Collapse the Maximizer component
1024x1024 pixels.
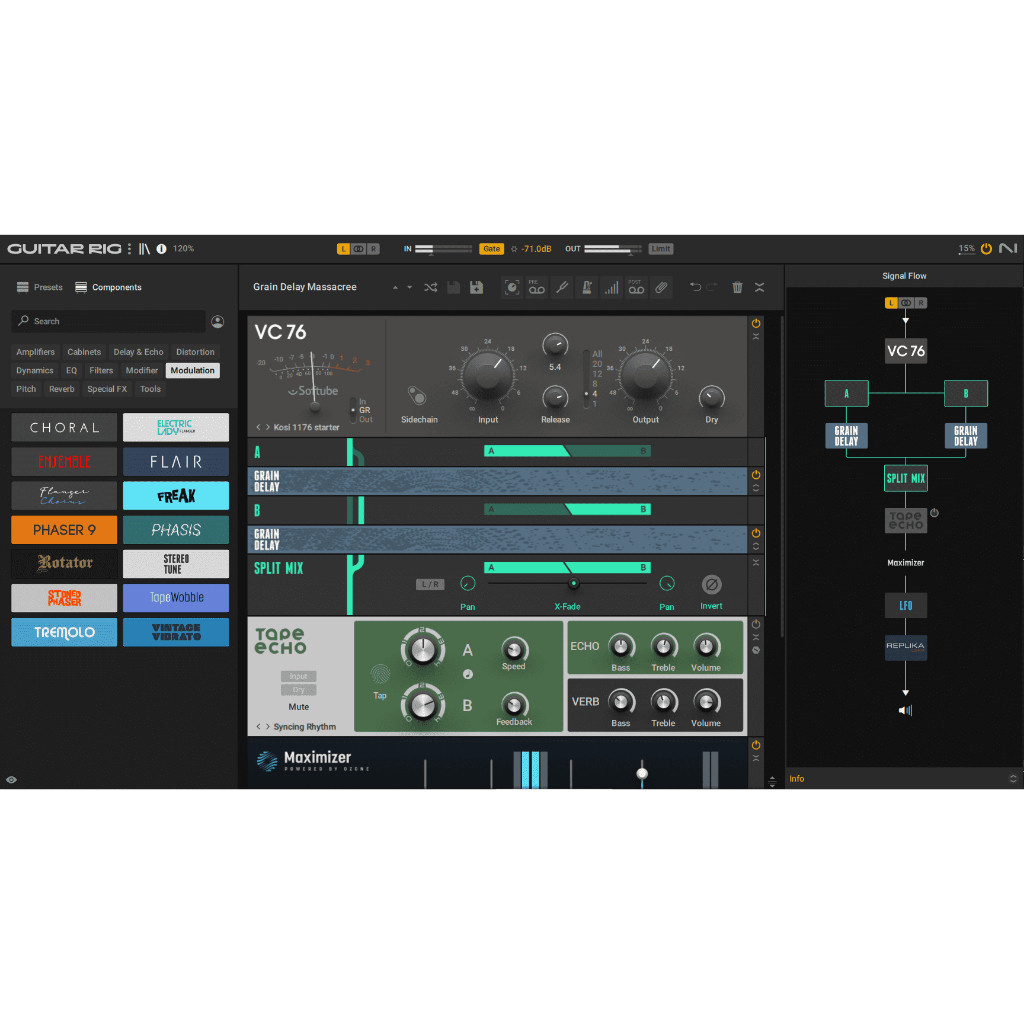(x=756, y=758)
